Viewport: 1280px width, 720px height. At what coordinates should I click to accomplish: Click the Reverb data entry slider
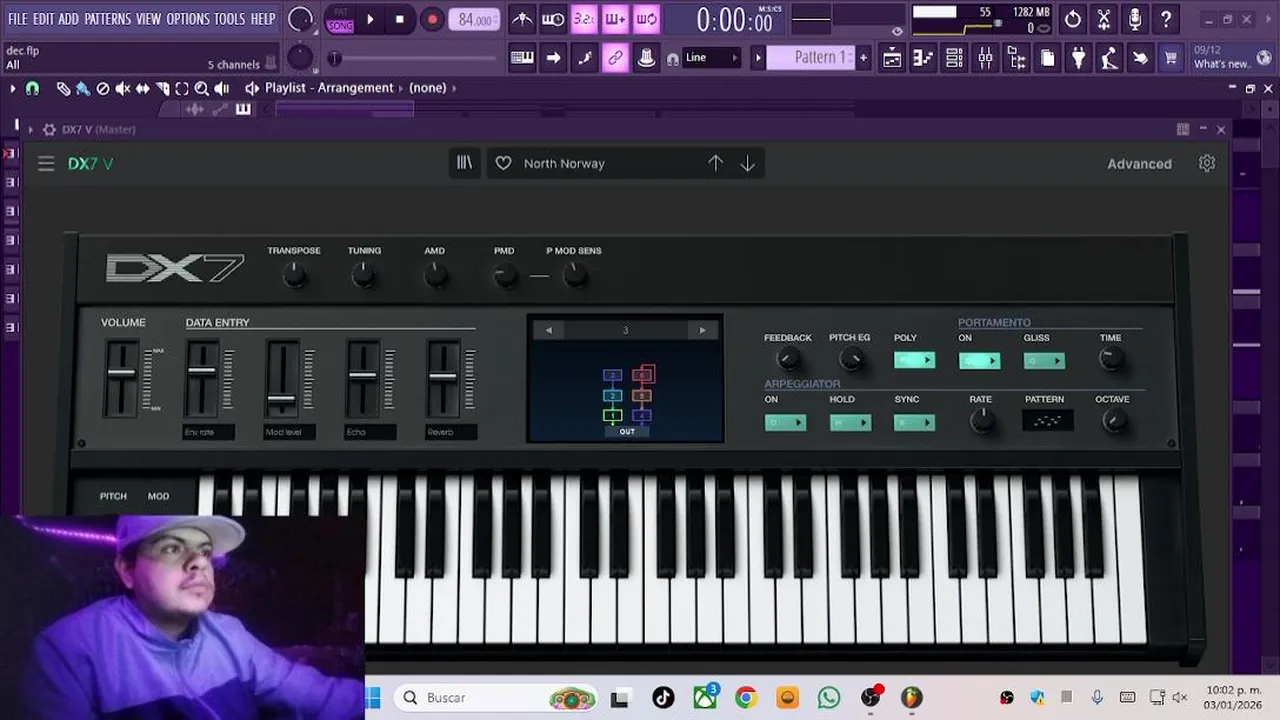[443, 379]
